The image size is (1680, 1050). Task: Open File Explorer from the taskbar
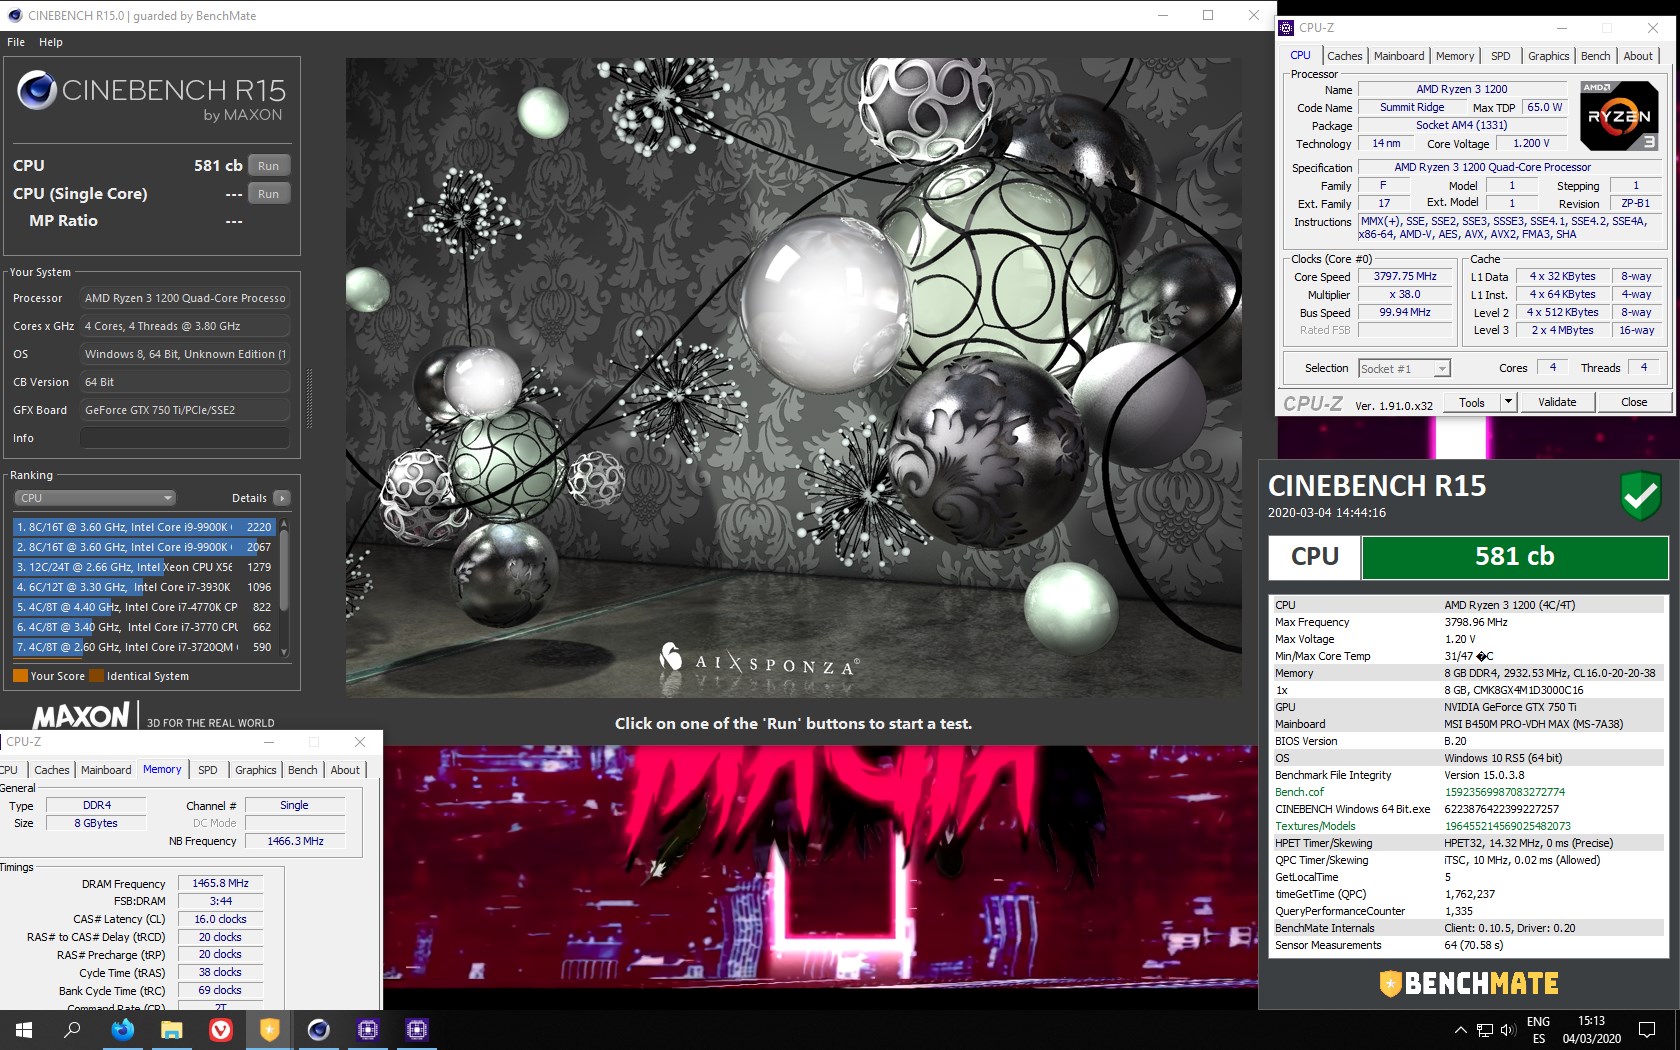(x=172, y=1030)
